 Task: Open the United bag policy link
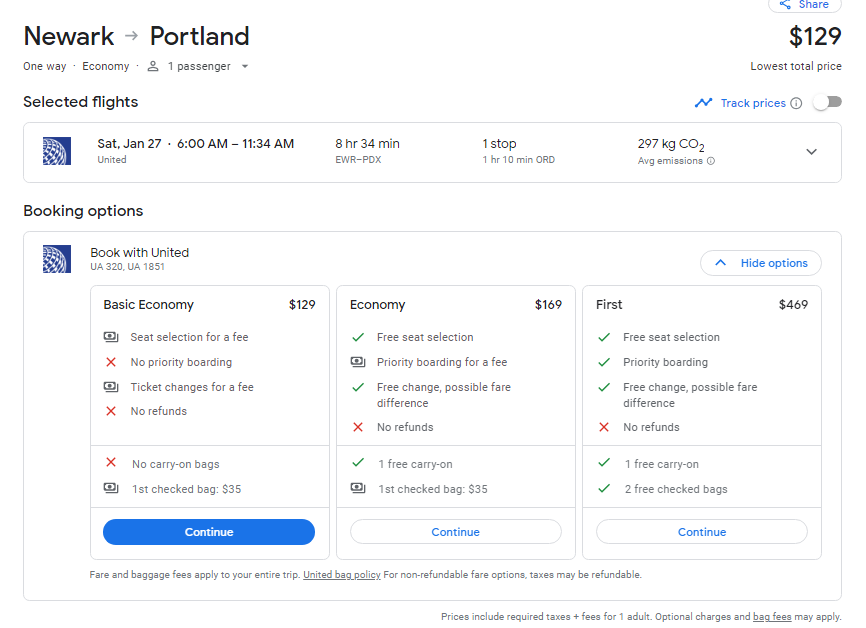342,575
